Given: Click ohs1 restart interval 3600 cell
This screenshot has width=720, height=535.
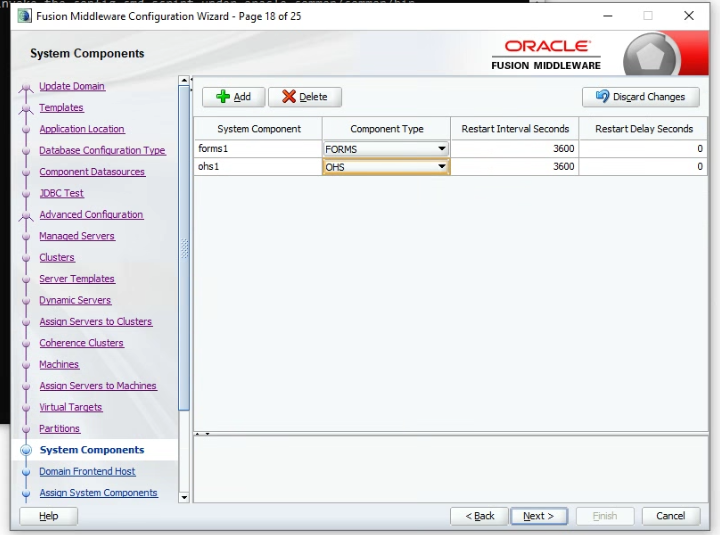Looking at the screenshot, I should 515,166.
